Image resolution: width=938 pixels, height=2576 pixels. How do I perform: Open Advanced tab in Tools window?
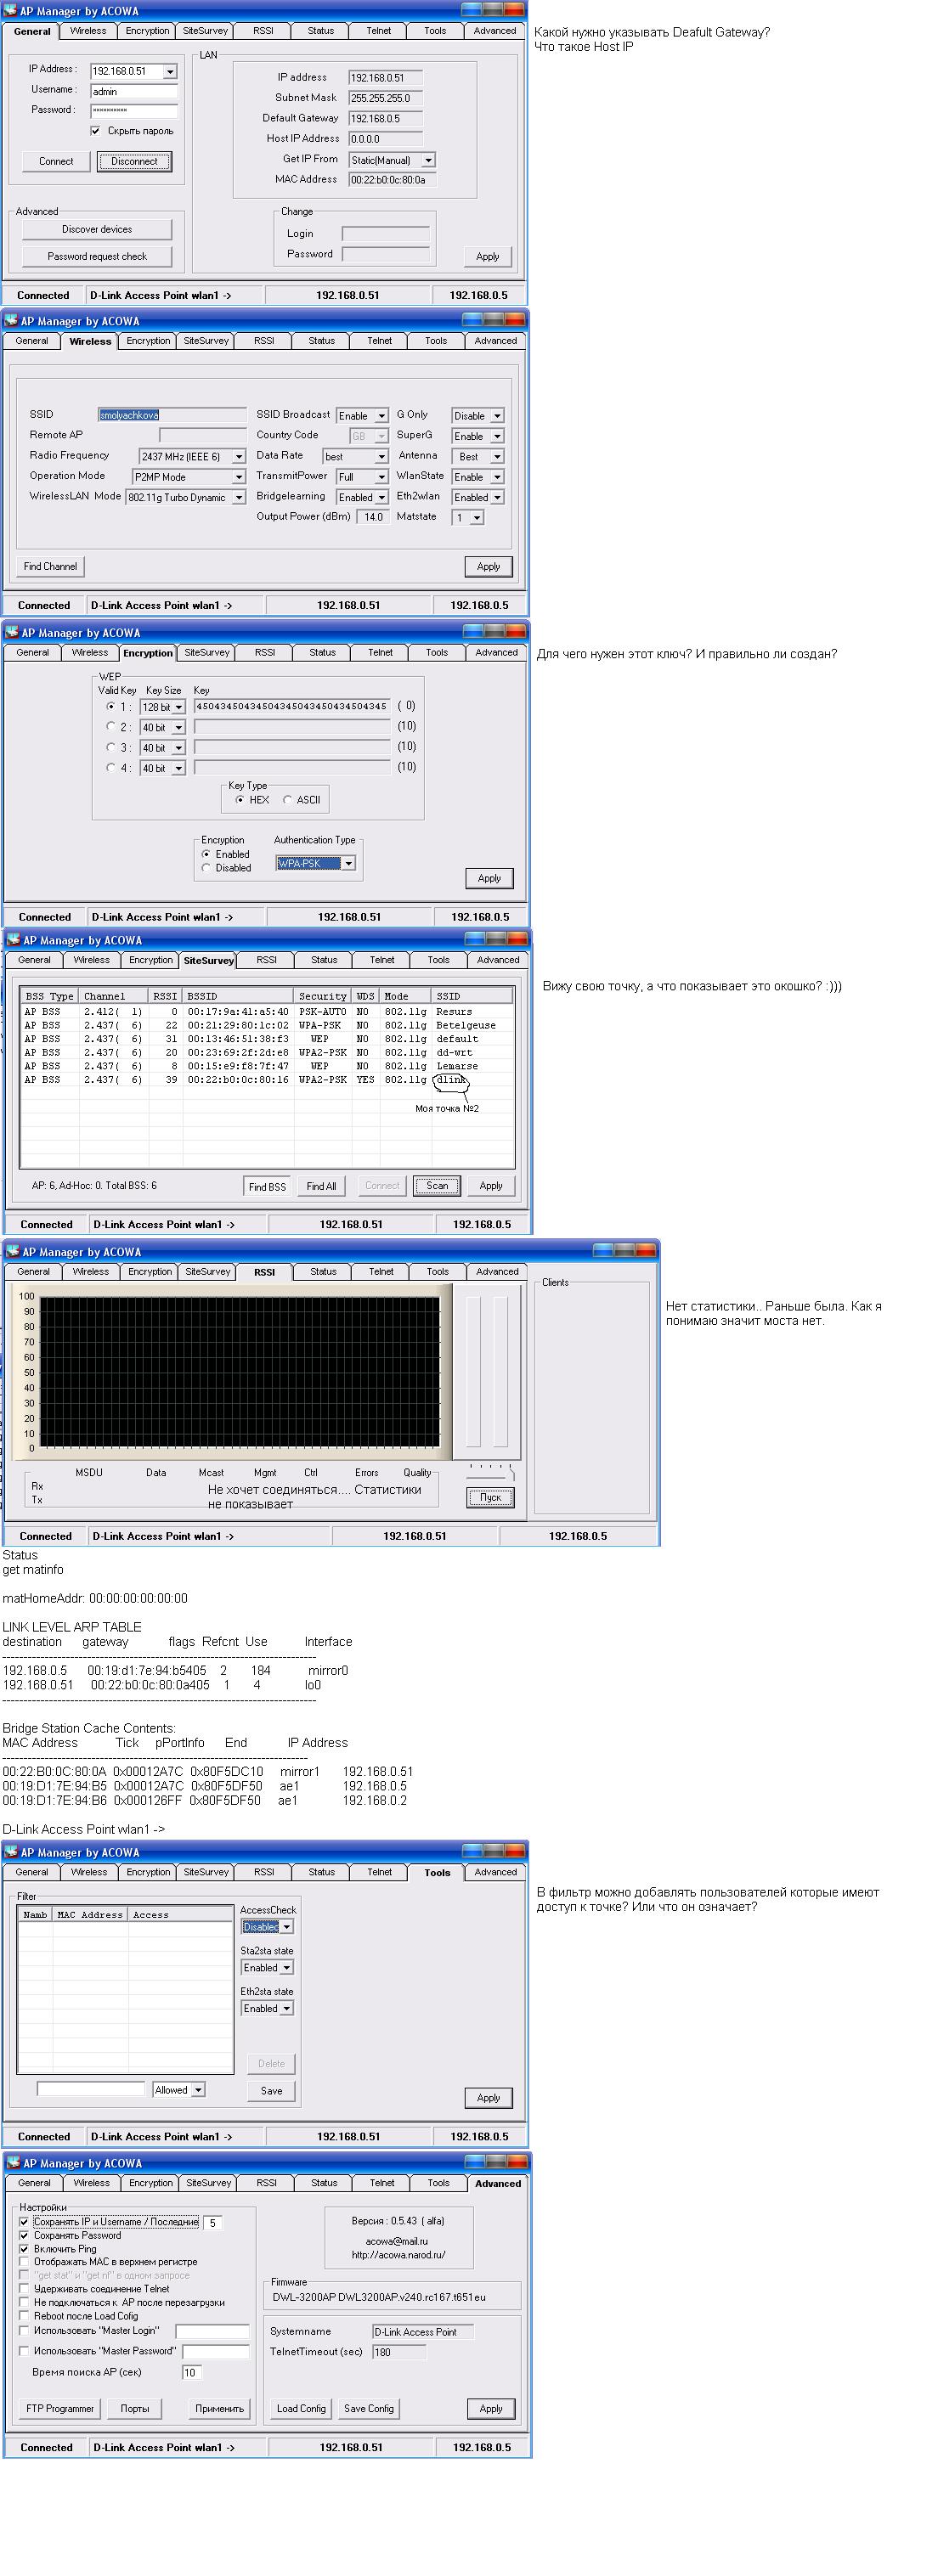pyautogui.click(x=495, y=1872)
